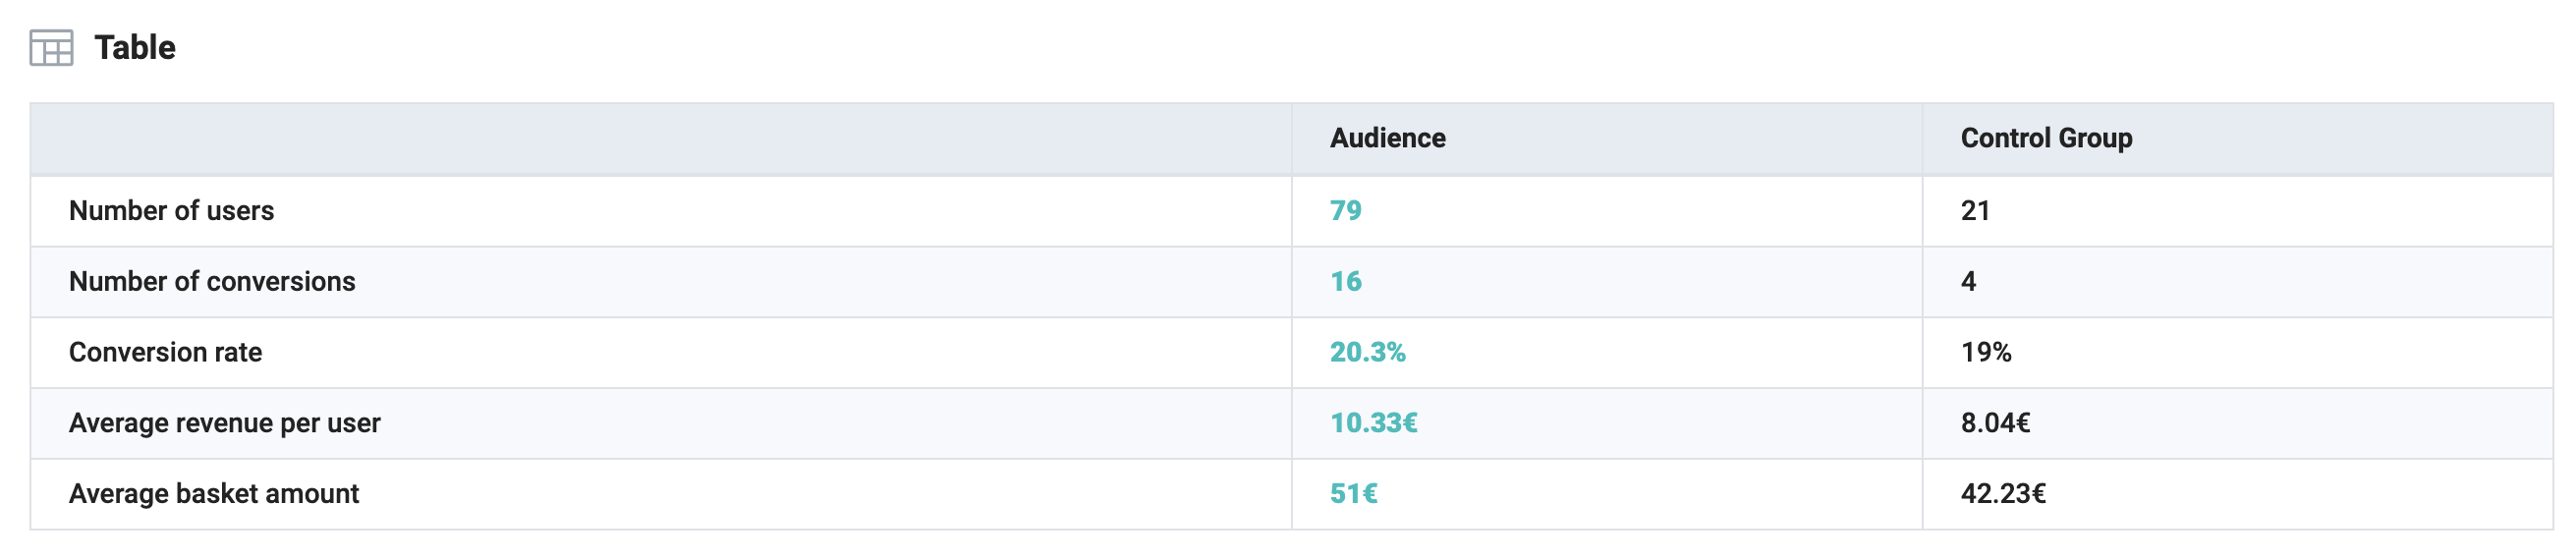
Task: Click the empty top-left header cell
Action: 660,138
